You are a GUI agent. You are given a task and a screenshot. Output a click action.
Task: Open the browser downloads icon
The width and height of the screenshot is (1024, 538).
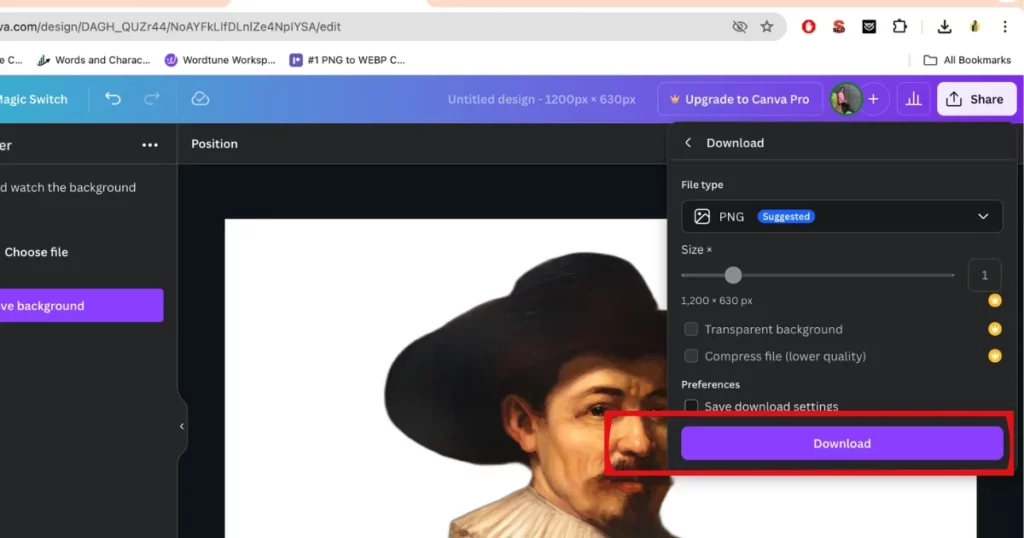click(x=944, y=27)
